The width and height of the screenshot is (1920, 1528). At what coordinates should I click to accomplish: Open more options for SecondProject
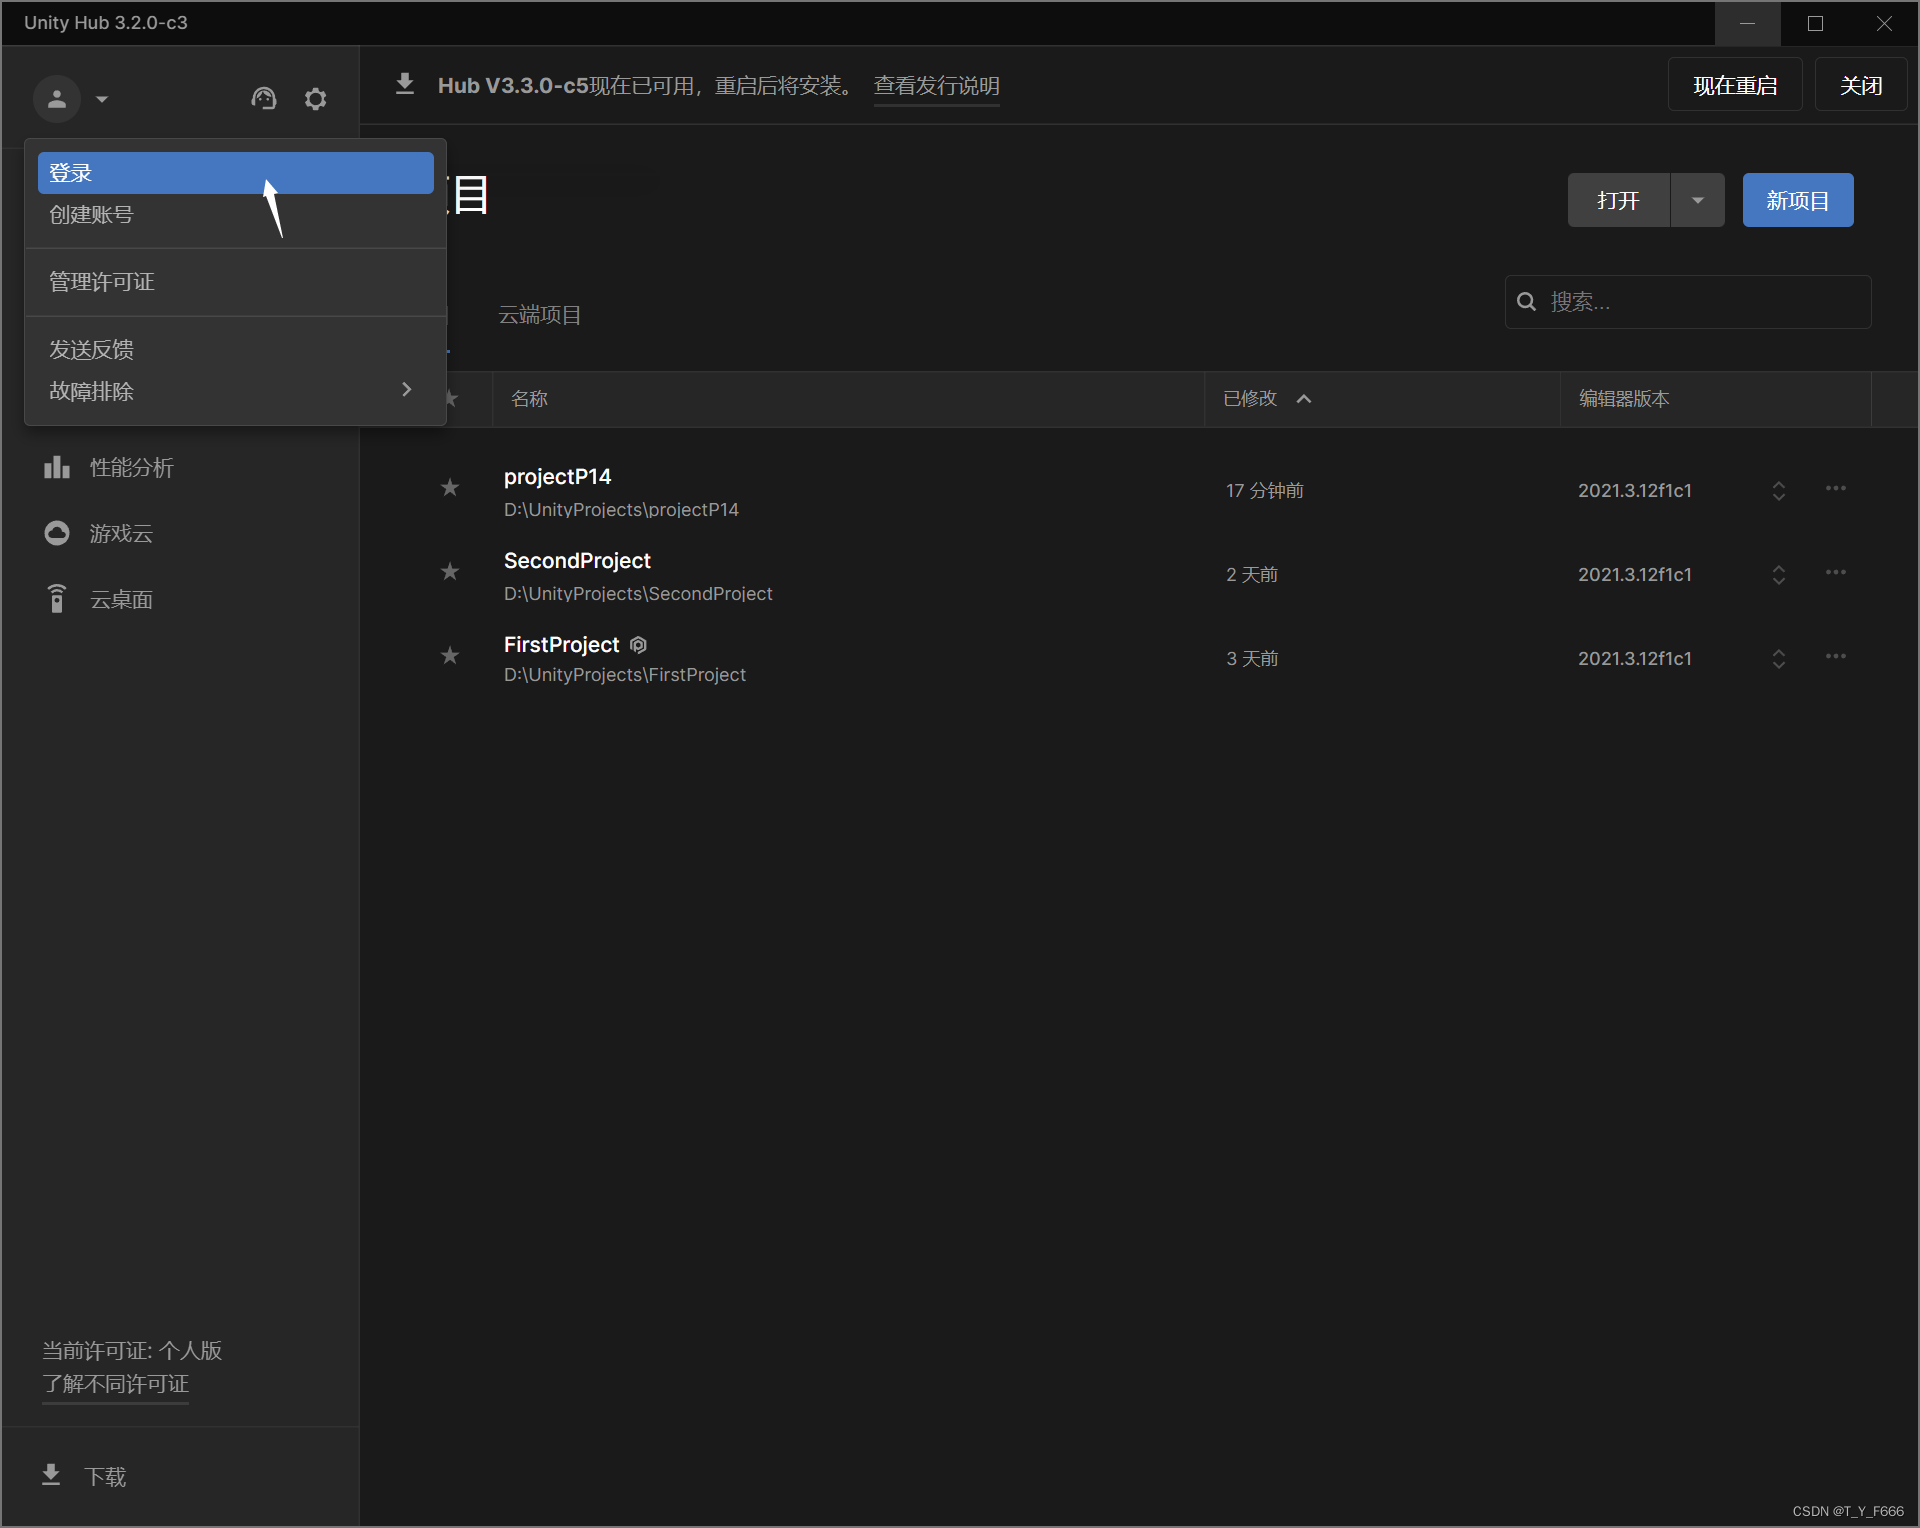1836,573
